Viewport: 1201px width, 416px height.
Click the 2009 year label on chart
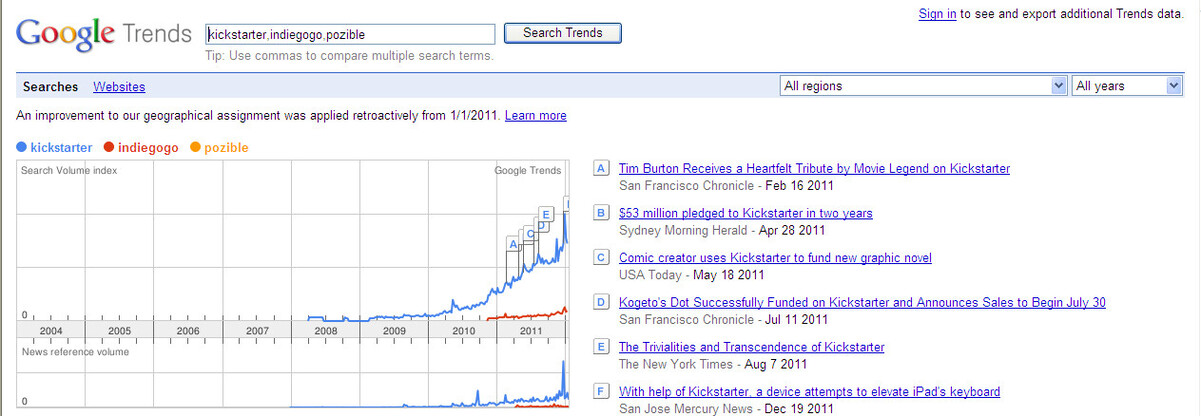394,331
